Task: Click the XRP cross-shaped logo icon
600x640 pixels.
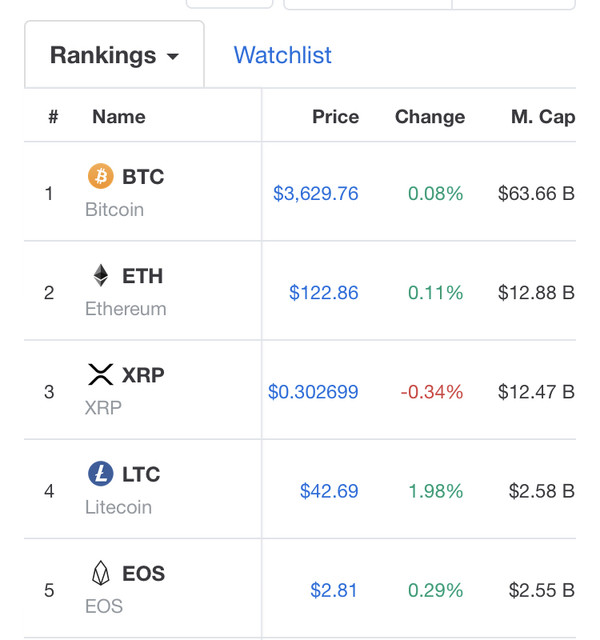Action: (x=100, y=375)
